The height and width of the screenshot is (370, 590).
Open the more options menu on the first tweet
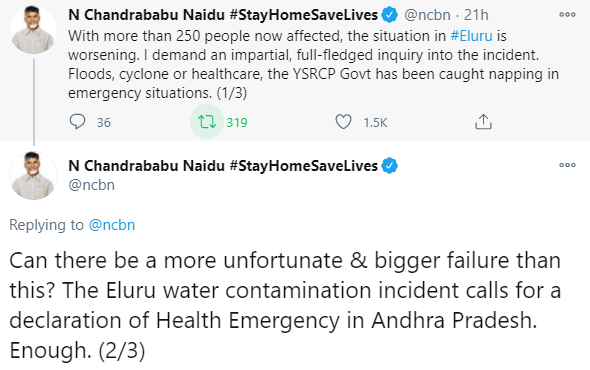click(567, 15)
